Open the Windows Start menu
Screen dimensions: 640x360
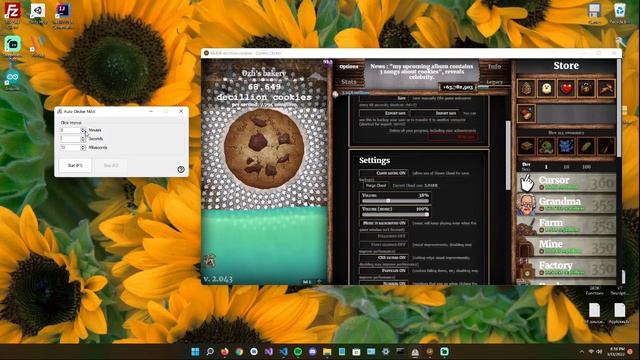click(x=196, y=351)
